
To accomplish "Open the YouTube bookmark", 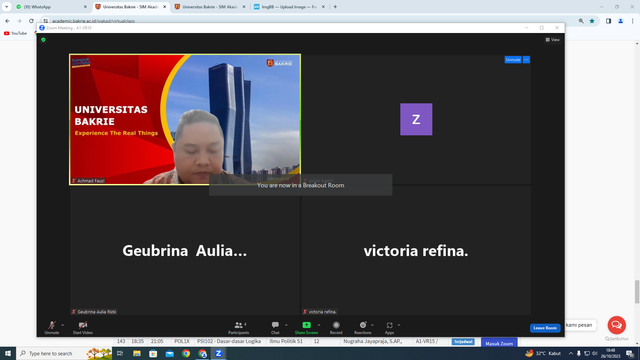I will [x=16, y=33].
